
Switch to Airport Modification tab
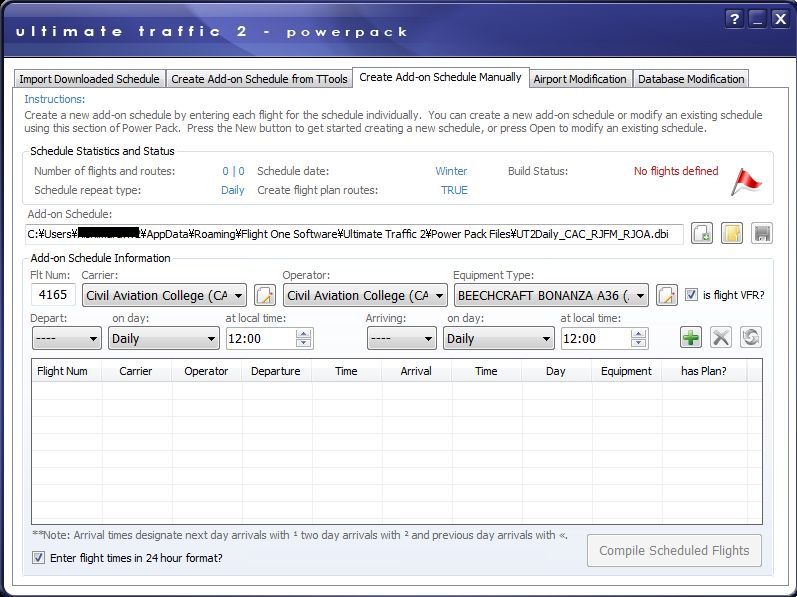tap(580, 79)
